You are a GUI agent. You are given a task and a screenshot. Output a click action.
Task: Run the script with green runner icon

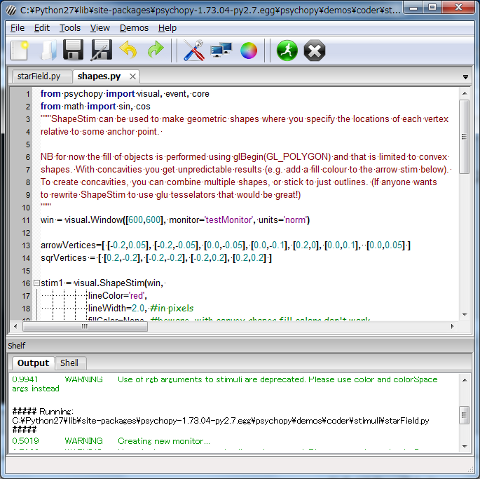tap(287, 51)
